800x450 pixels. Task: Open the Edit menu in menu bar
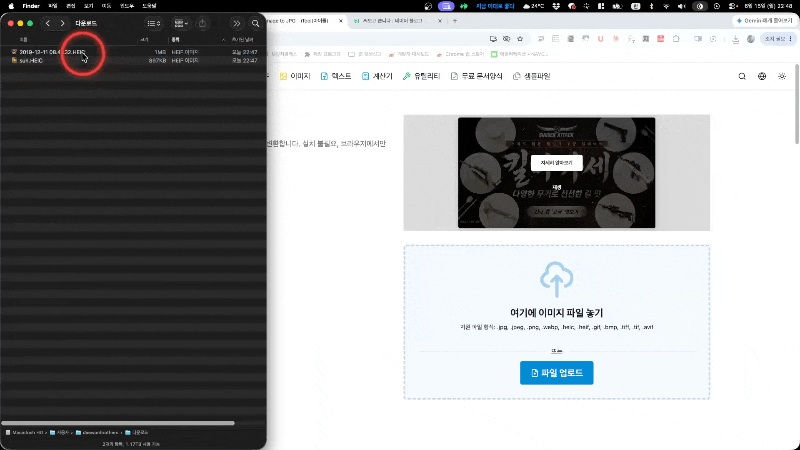click(71, 6)
